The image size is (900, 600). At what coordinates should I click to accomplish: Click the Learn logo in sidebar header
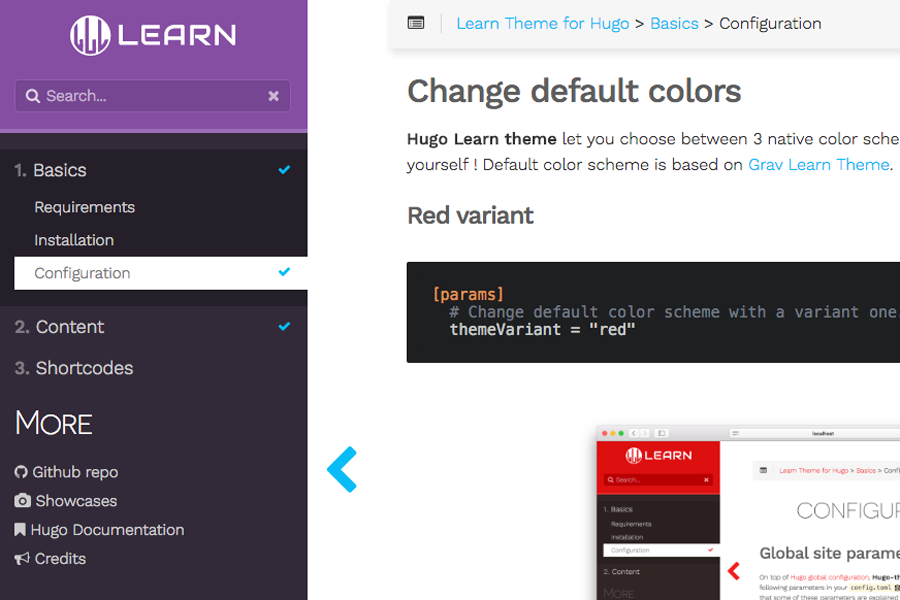[153, 36]
